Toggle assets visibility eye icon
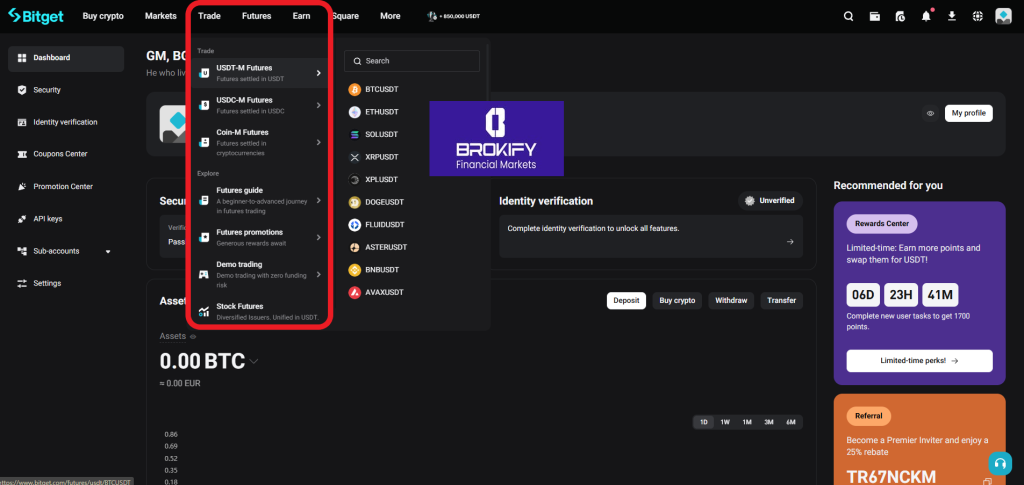Viewport: 1024px width, 485px height. [194, 337]
